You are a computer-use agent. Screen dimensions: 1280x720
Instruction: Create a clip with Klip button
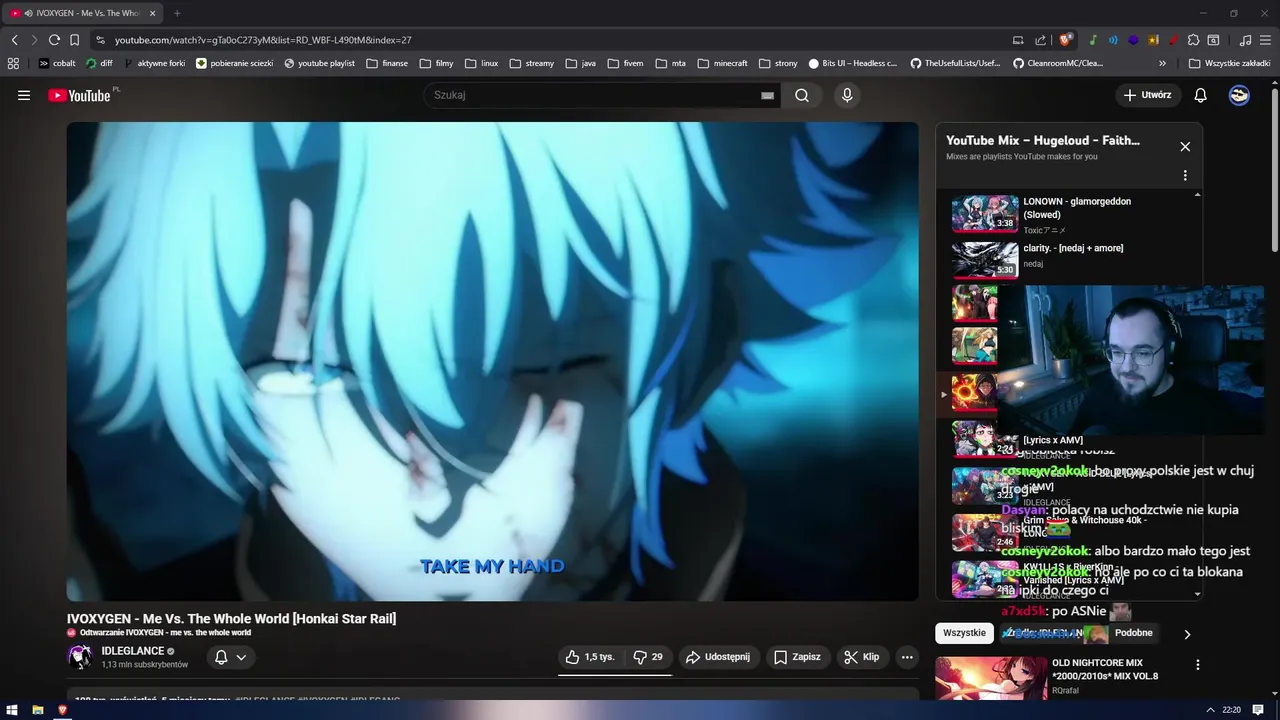(x=862, y=657)
